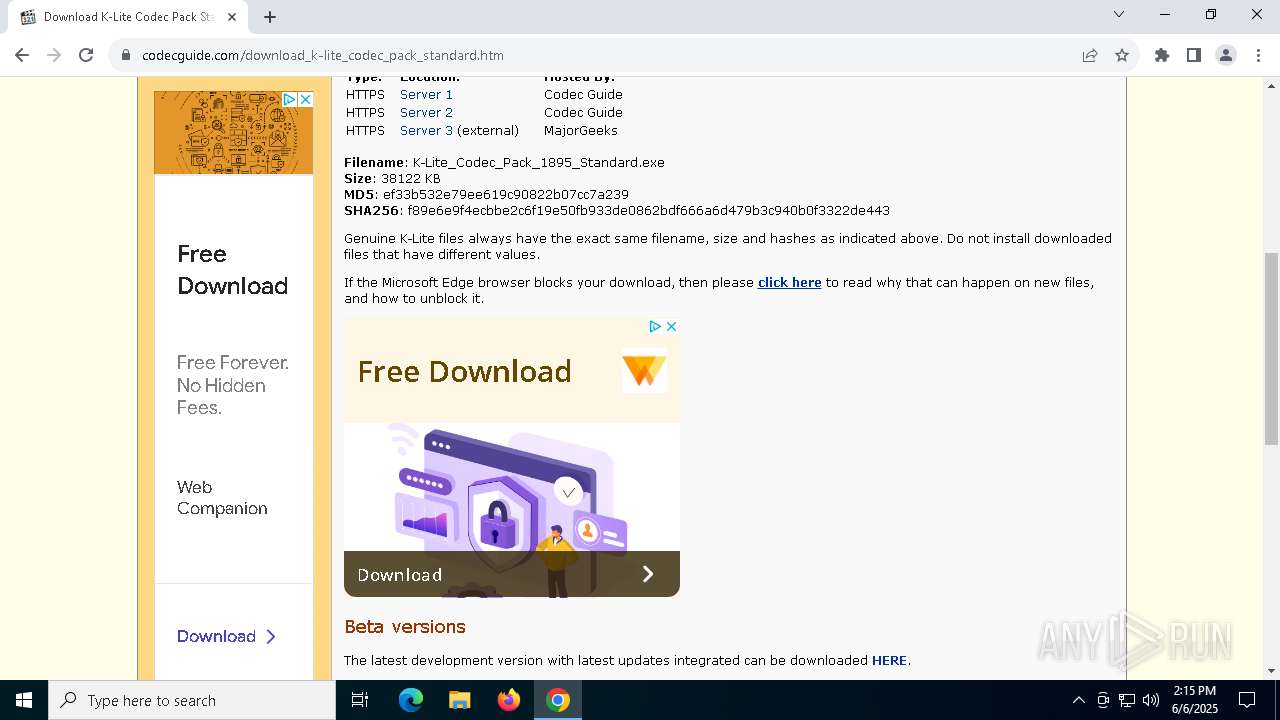Click the scrollbar down arrow
1280x720 pixels.
[1271, 671]
